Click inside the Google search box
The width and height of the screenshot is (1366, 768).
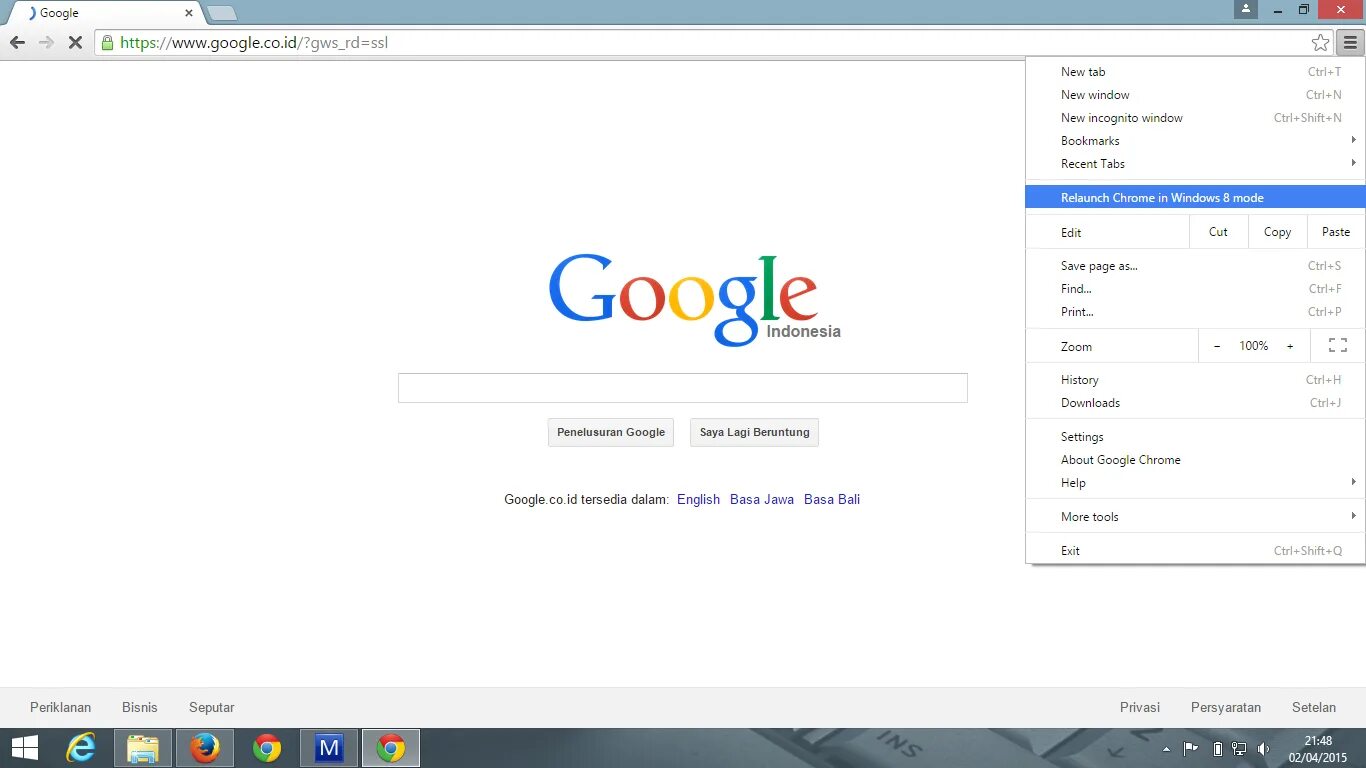click(683, 388)
